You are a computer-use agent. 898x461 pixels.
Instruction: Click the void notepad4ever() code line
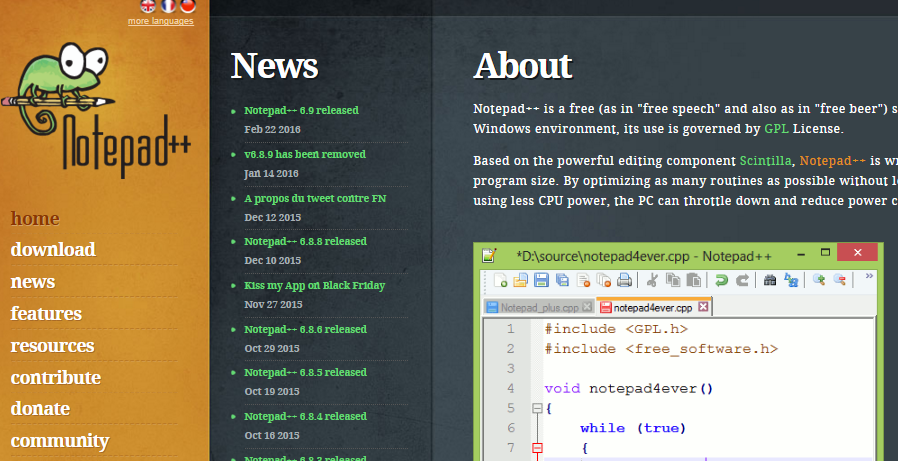click(629, 389)
